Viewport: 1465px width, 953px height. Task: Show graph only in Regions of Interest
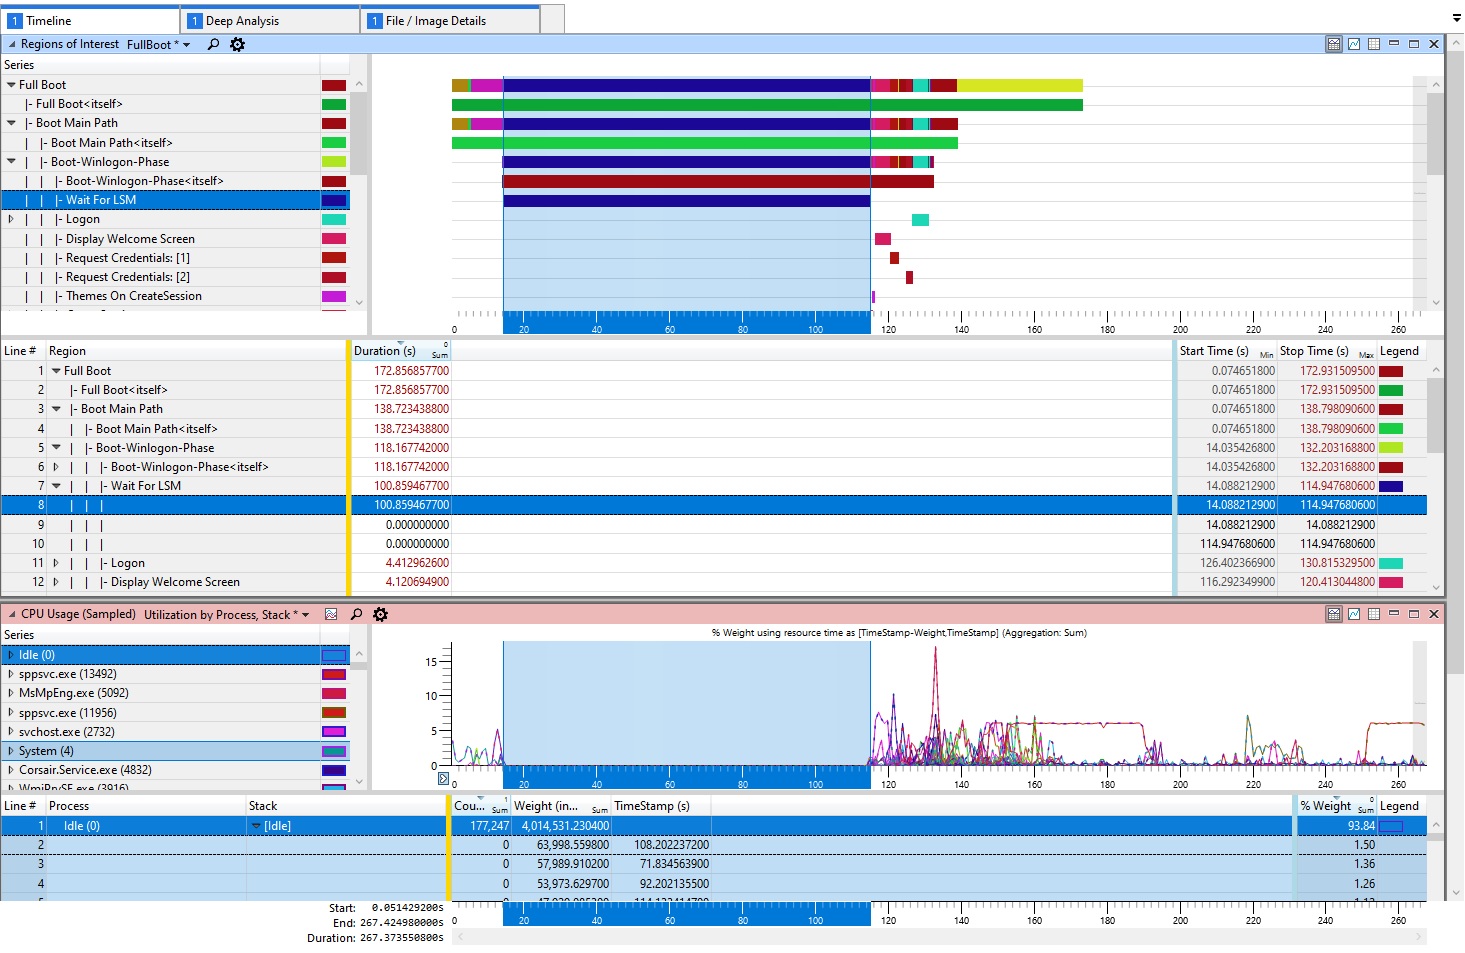point(1354,44)
